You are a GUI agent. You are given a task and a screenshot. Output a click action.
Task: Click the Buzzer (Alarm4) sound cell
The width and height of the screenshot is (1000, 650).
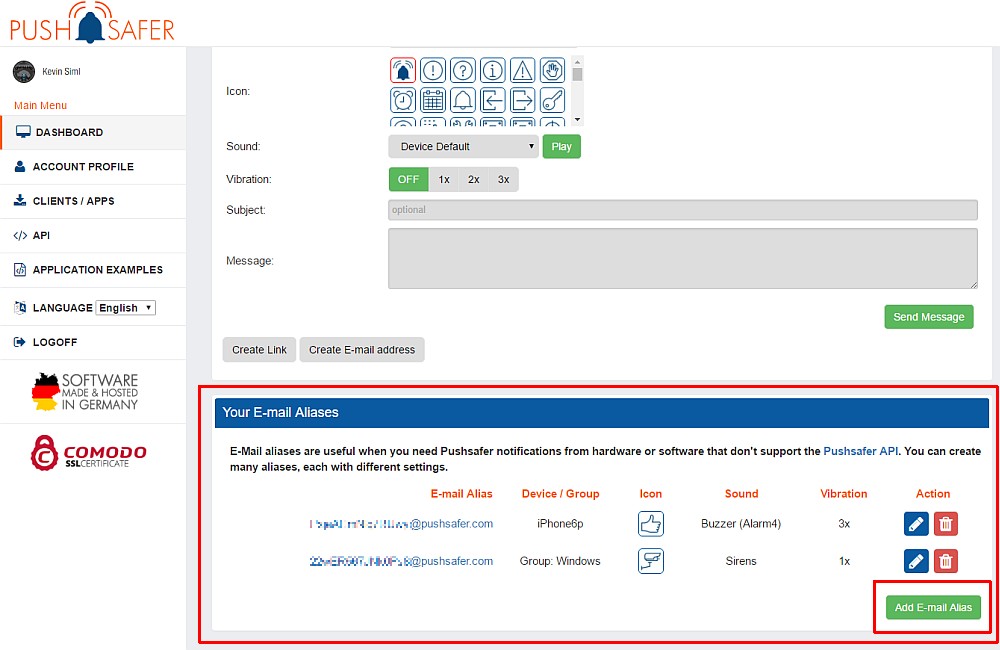740,524
